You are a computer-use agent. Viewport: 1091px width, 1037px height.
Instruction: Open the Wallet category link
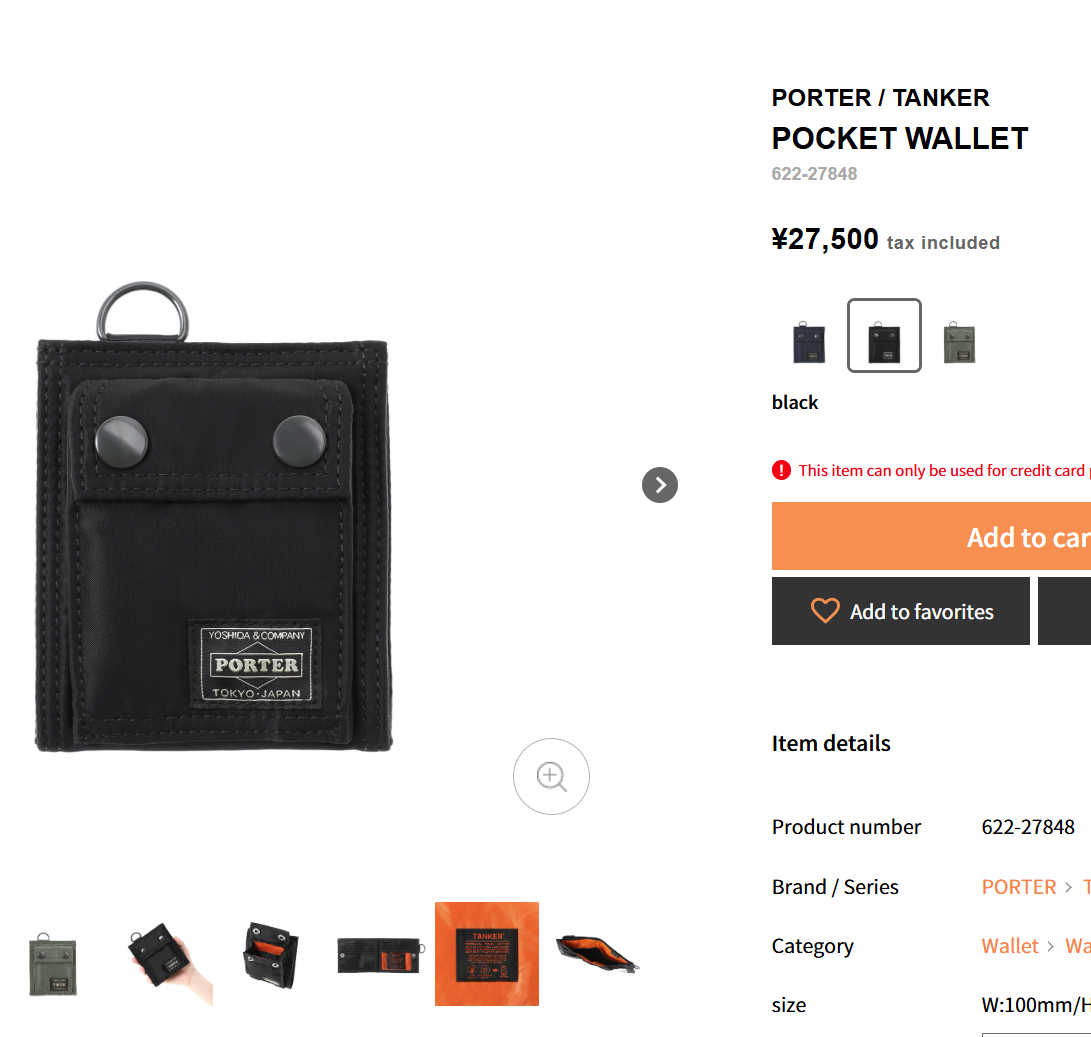(1010, 946)
